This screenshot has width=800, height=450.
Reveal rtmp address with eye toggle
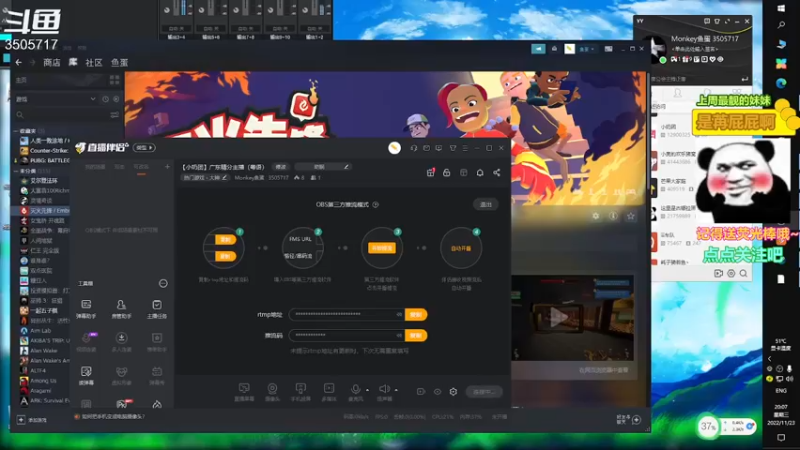click(x=399, y=314)
